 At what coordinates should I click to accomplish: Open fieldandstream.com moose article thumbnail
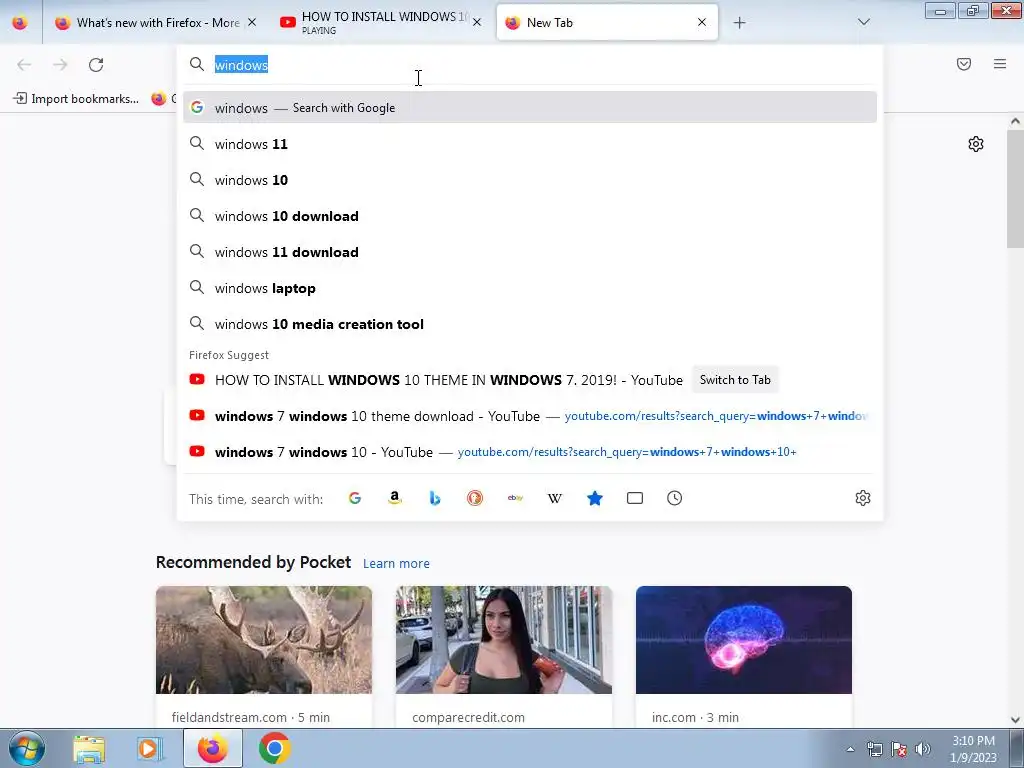[x=264, y=640]
